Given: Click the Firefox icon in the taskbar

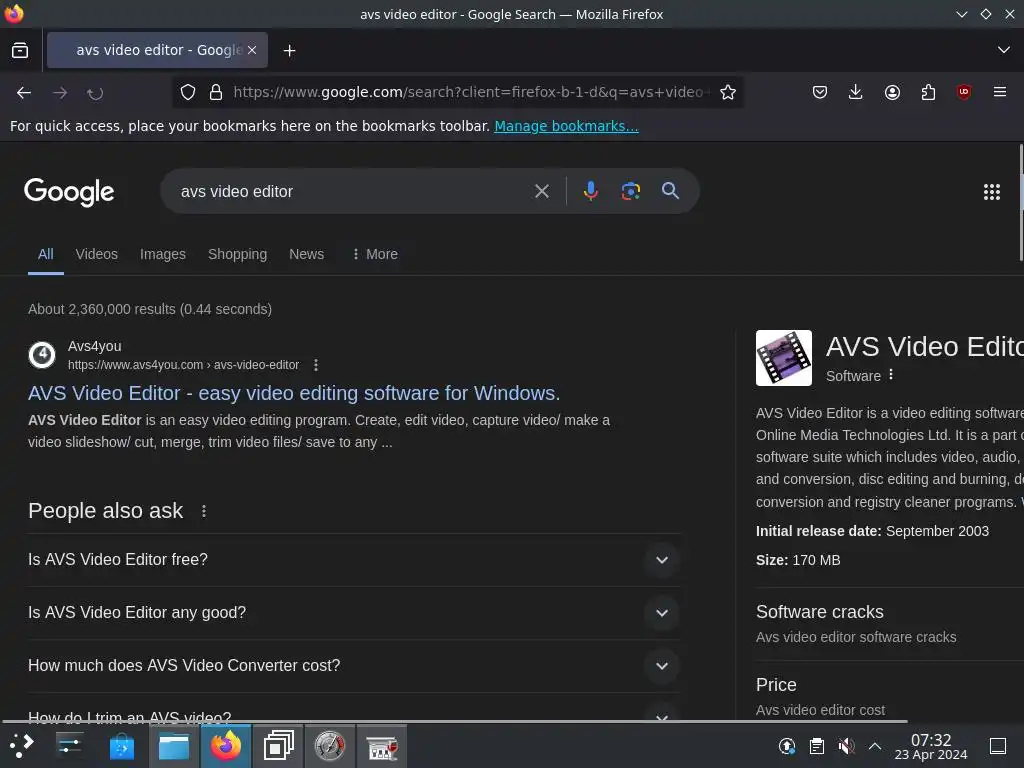Looking at the screenshot, I should tap(226, 746).
